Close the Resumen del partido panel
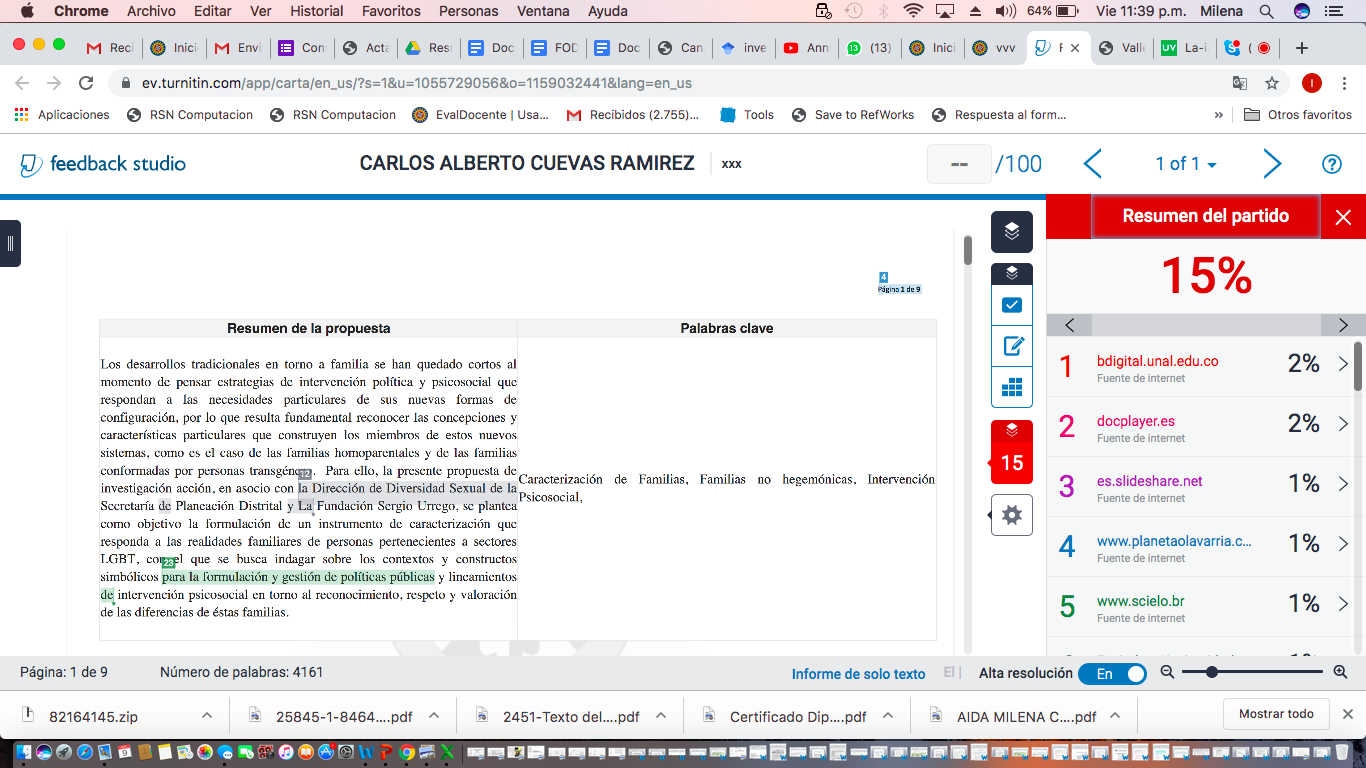1366x768 pixels. pos(1343,217)
